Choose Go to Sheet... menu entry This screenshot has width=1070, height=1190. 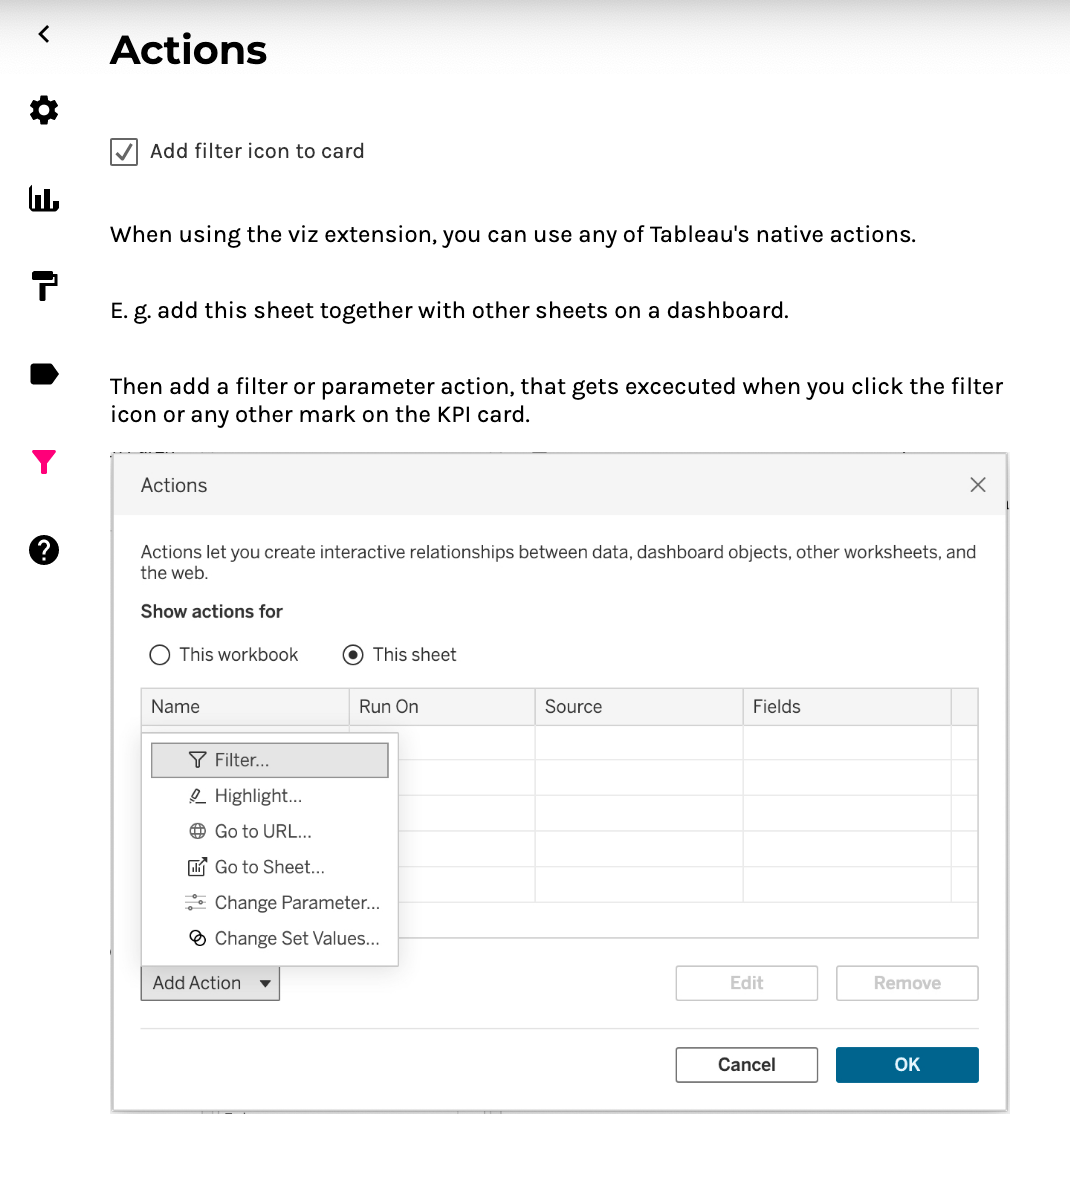(x=269, y=867)
